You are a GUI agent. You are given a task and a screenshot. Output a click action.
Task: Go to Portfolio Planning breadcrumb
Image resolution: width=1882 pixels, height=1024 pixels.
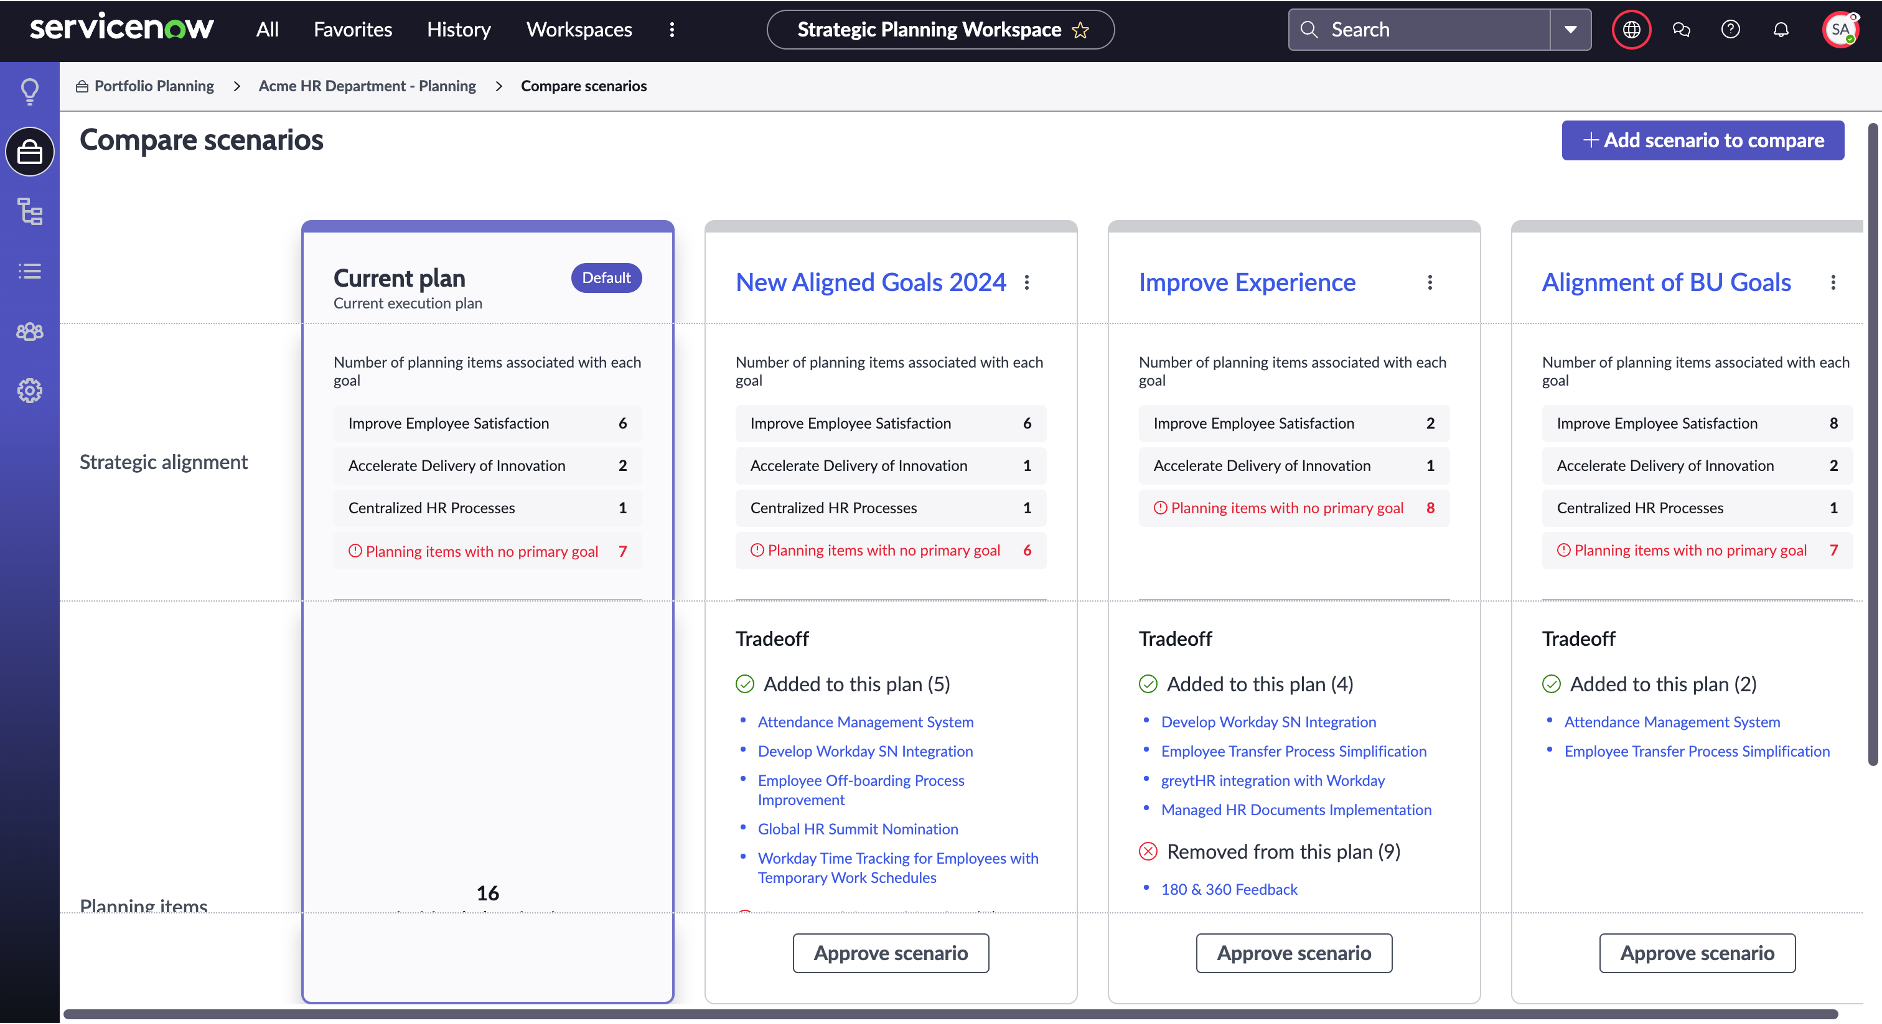(x=154, y=86)
